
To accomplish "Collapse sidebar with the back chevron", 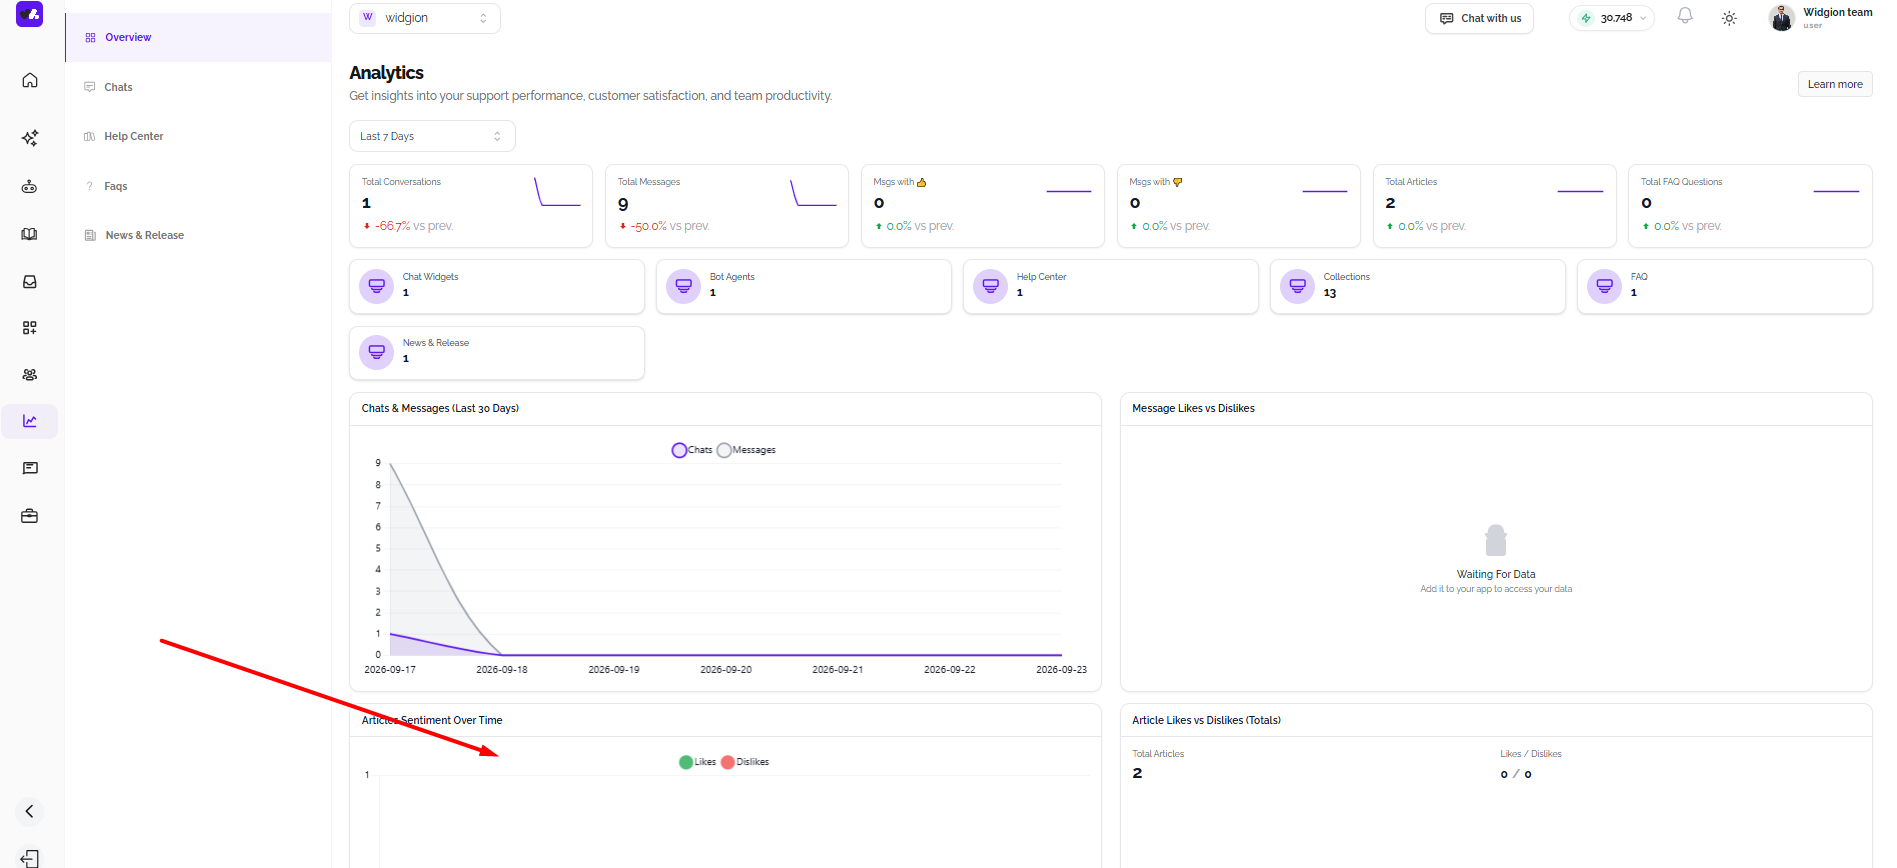I will click(x=30, y=811).
